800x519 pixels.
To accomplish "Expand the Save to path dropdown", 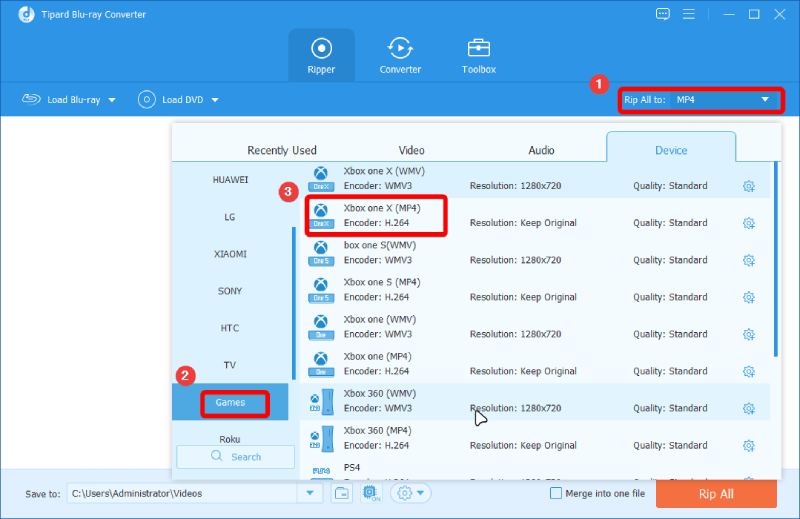I will 310,493.
